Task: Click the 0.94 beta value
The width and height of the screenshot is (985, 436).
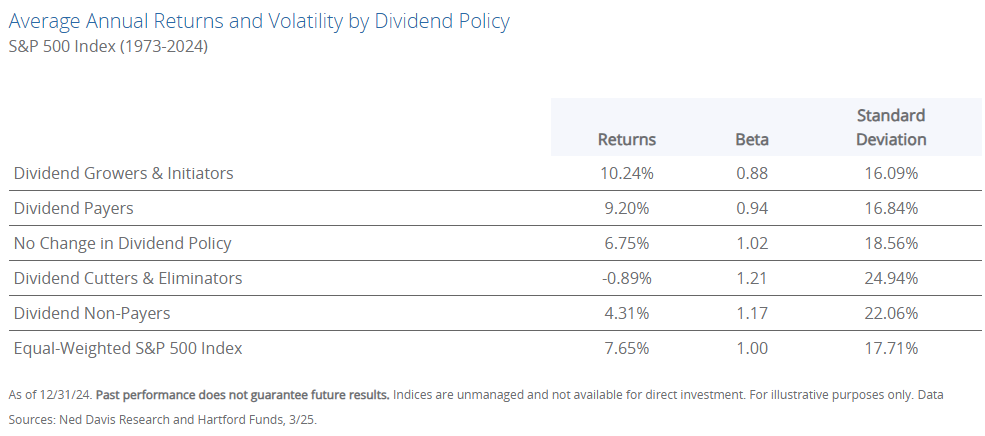Action: click(x=751, y=208)
